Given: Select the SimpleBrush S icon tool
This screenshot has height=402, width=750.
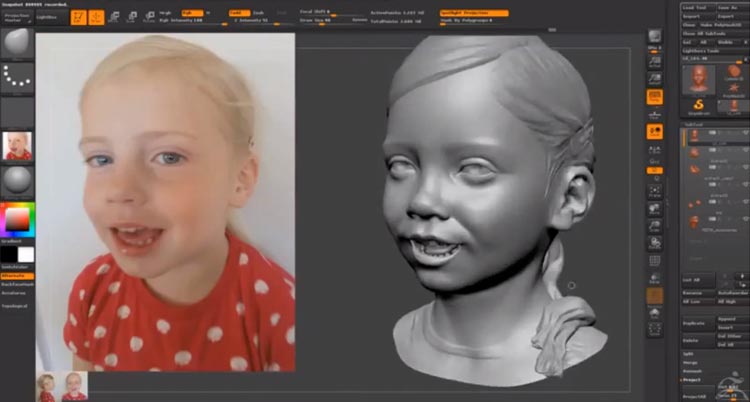Looking at the screenshot, I should pos(699,104).
